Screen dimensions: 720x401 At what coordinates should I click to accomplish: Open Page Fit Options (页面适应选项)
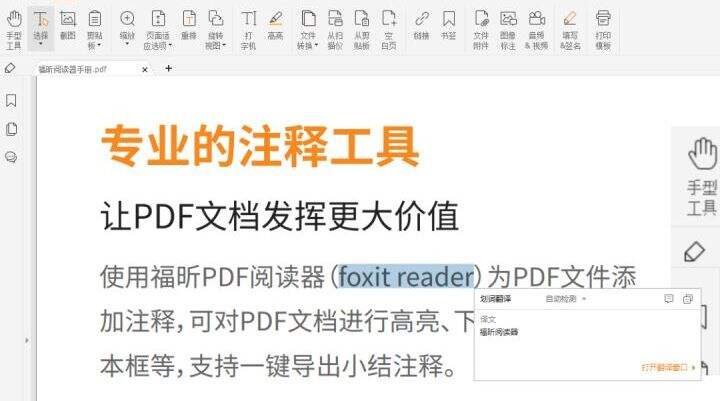158,29
